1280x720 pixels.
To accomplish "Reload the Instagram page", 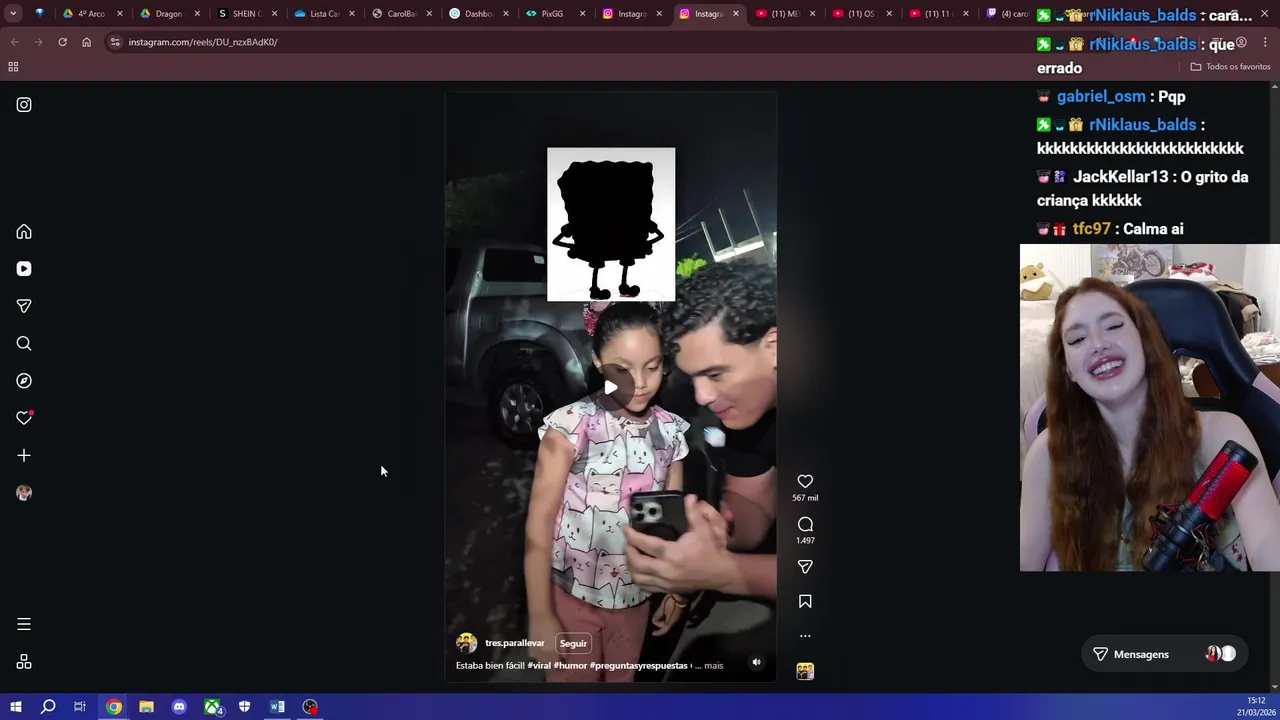I will (62, 42).
